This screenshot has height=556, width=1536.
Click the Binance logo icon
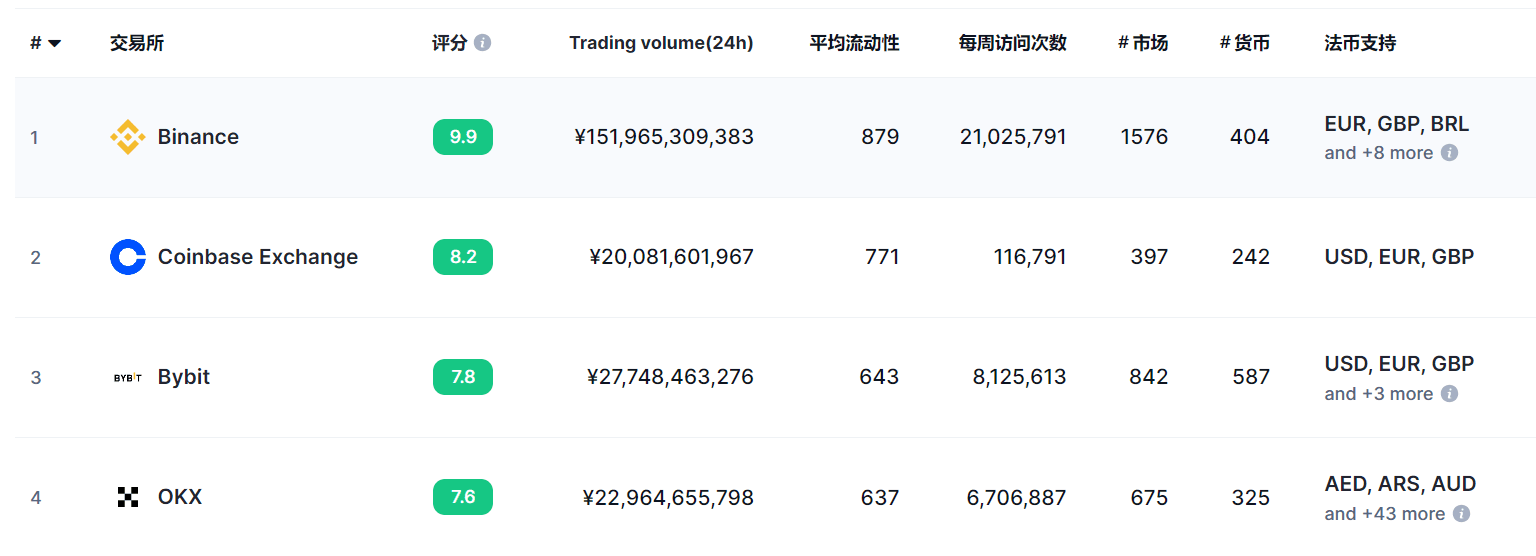point(128,137)
